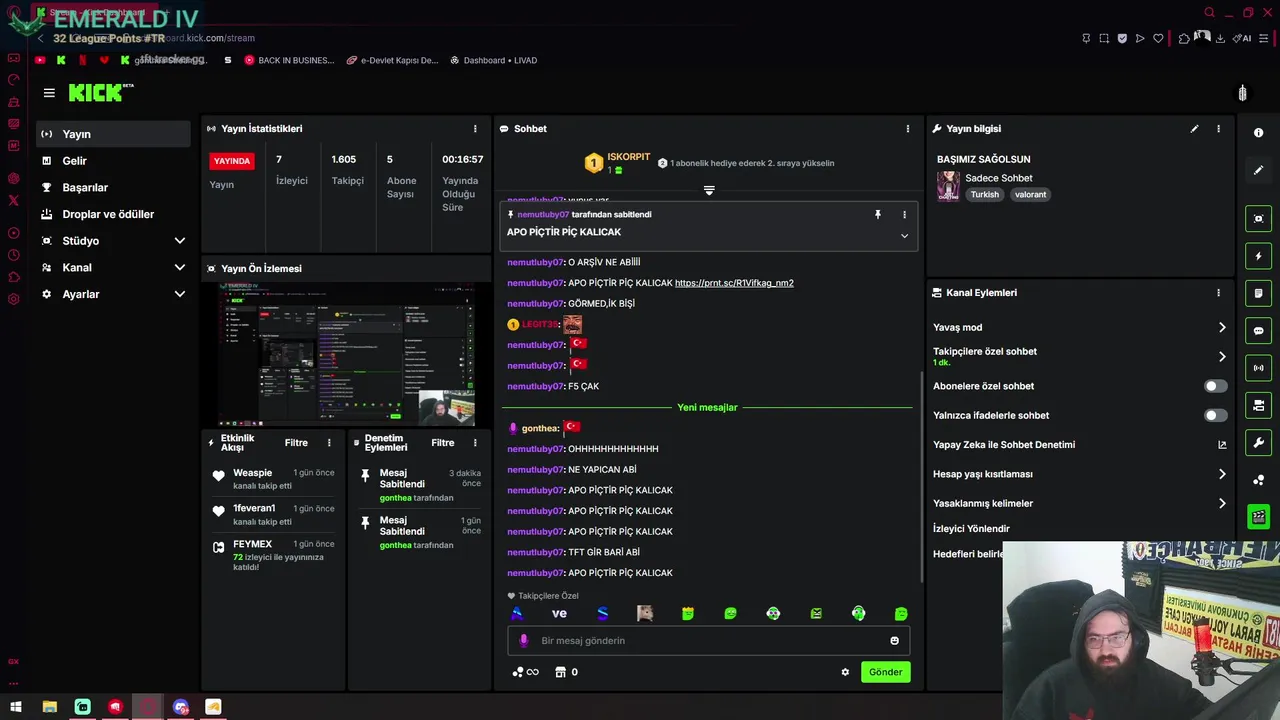Click the browser snapshot icon
Screen dimensions: 1280x720
(1104, 39)
